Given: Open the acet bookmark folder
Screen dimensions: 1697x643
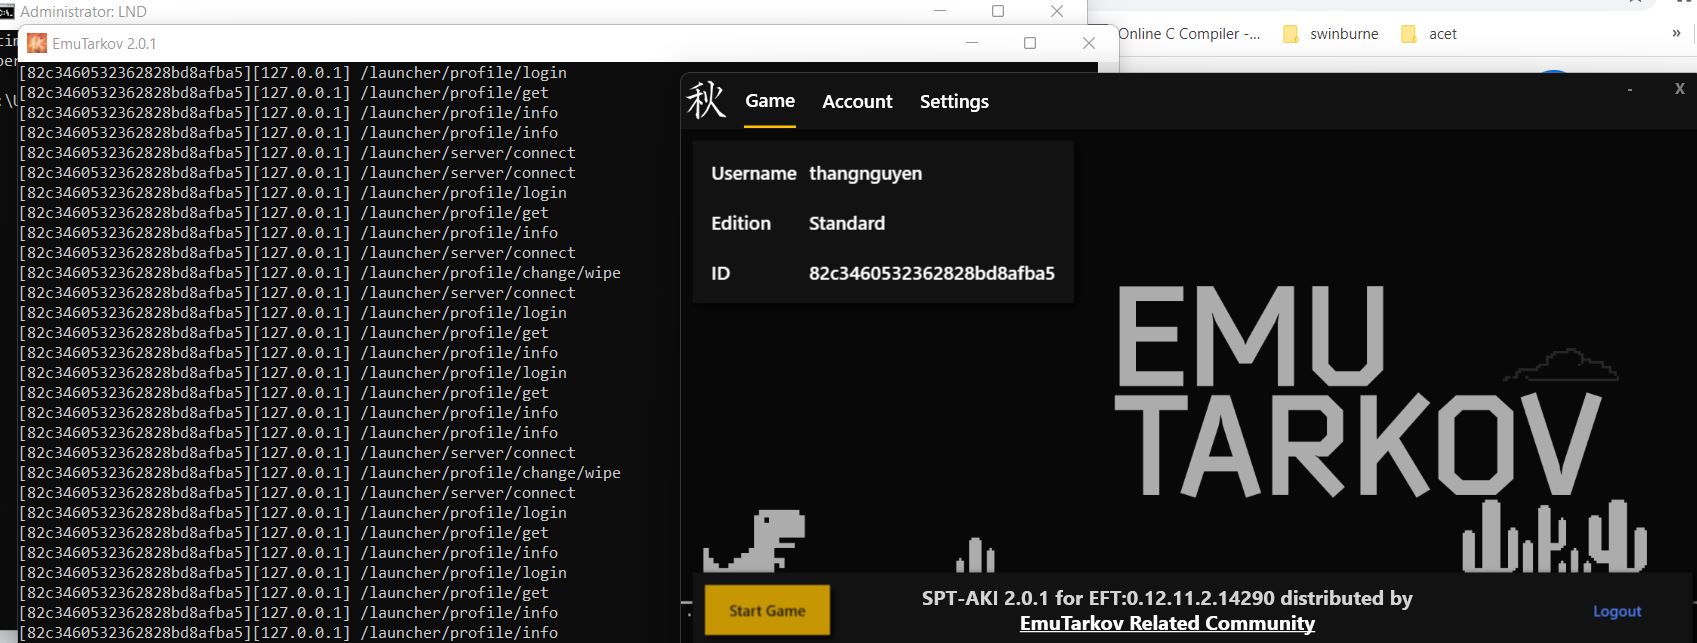Looking at the screenshot, I should click(x=1430, y=34).
